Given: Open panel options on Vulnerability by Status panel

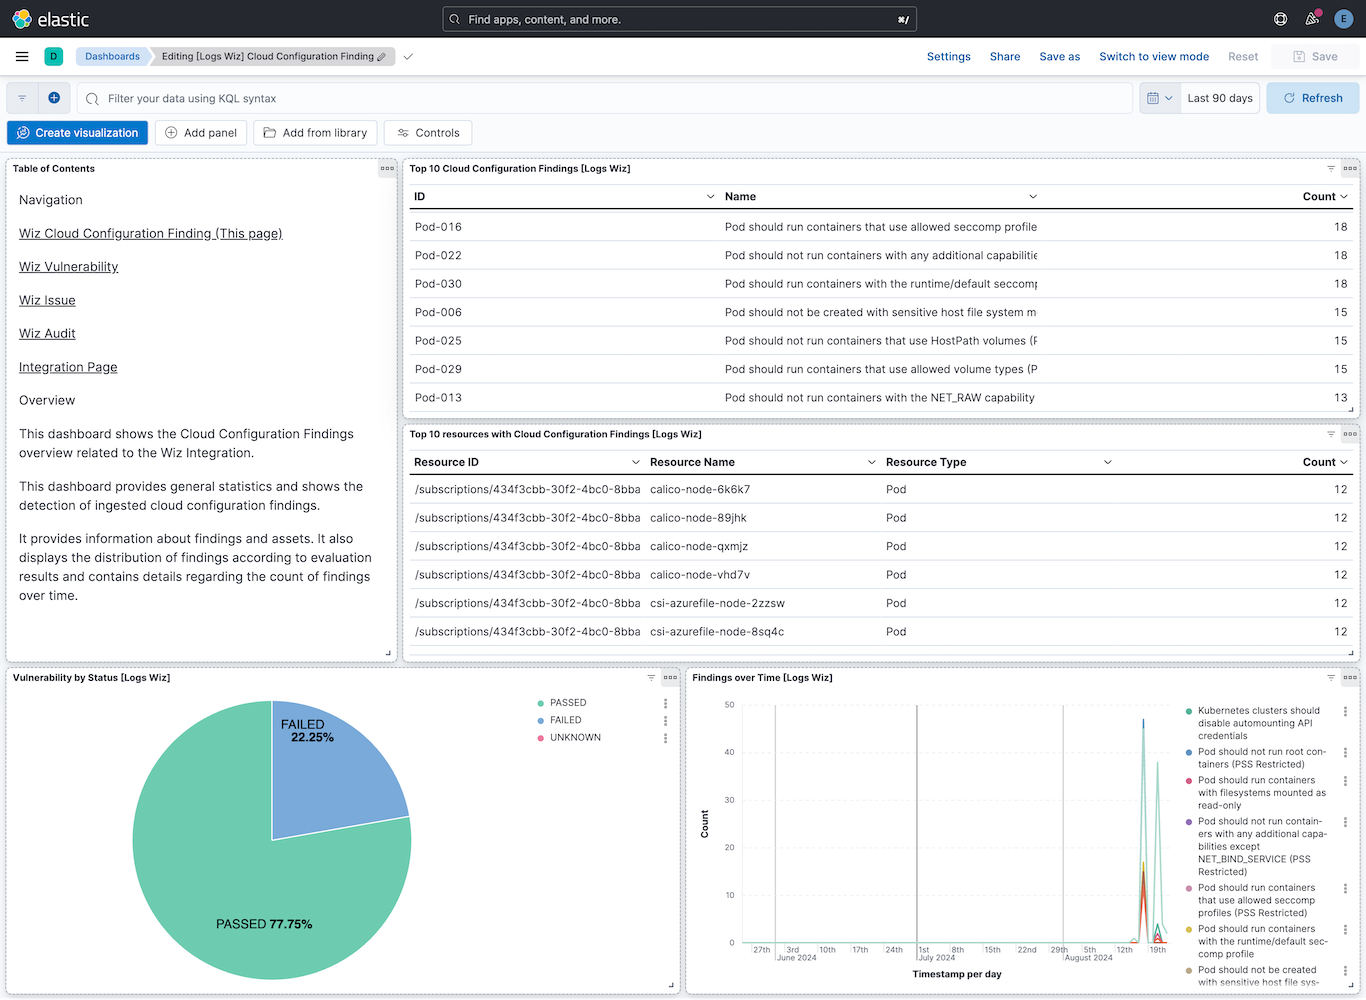Looking at the screenshot, I should click(669, 677).
